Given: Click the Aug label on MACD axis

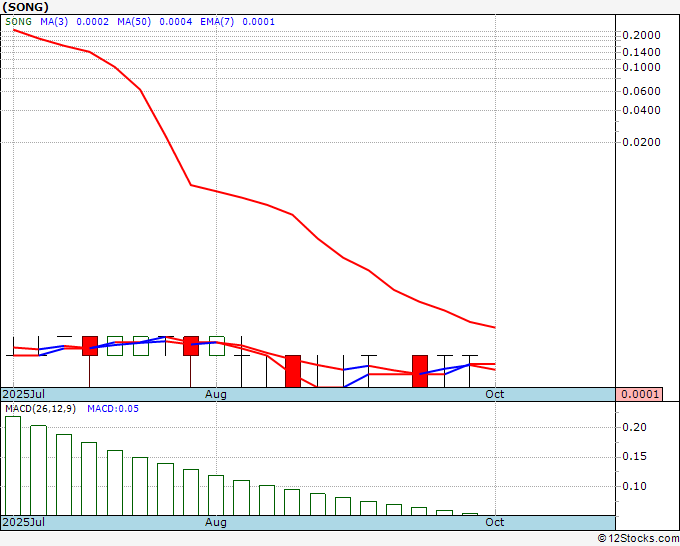Looking at the screenshot, I should (x=216, y=522).
